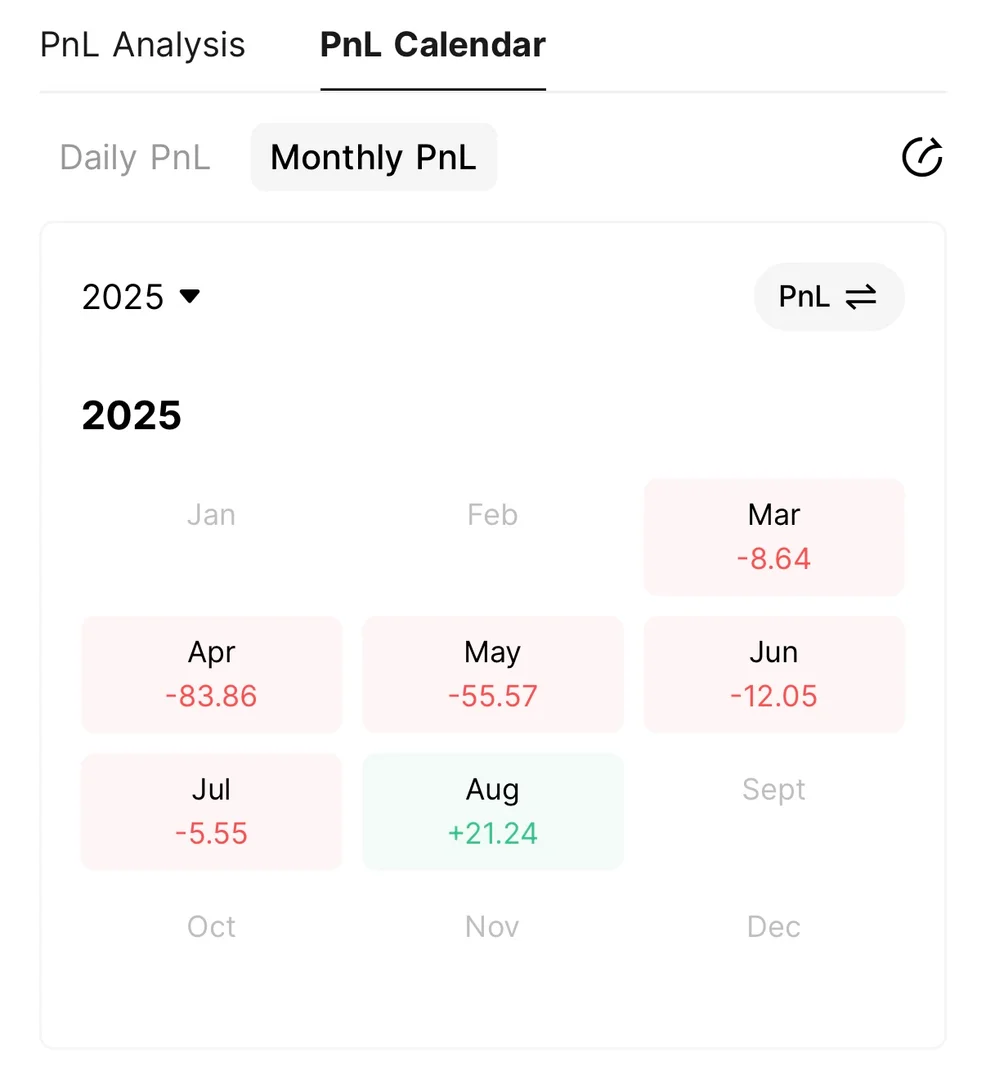986x1080 pixels.
Task: Click the June -12.05 month cell
Action: click(x=773, y=674)
